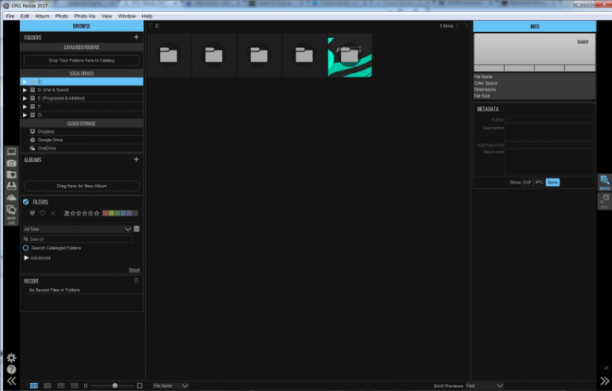The width and height of the screenshot is (612, 391).
Task: Open the View menu
Action: coord(107,16)
